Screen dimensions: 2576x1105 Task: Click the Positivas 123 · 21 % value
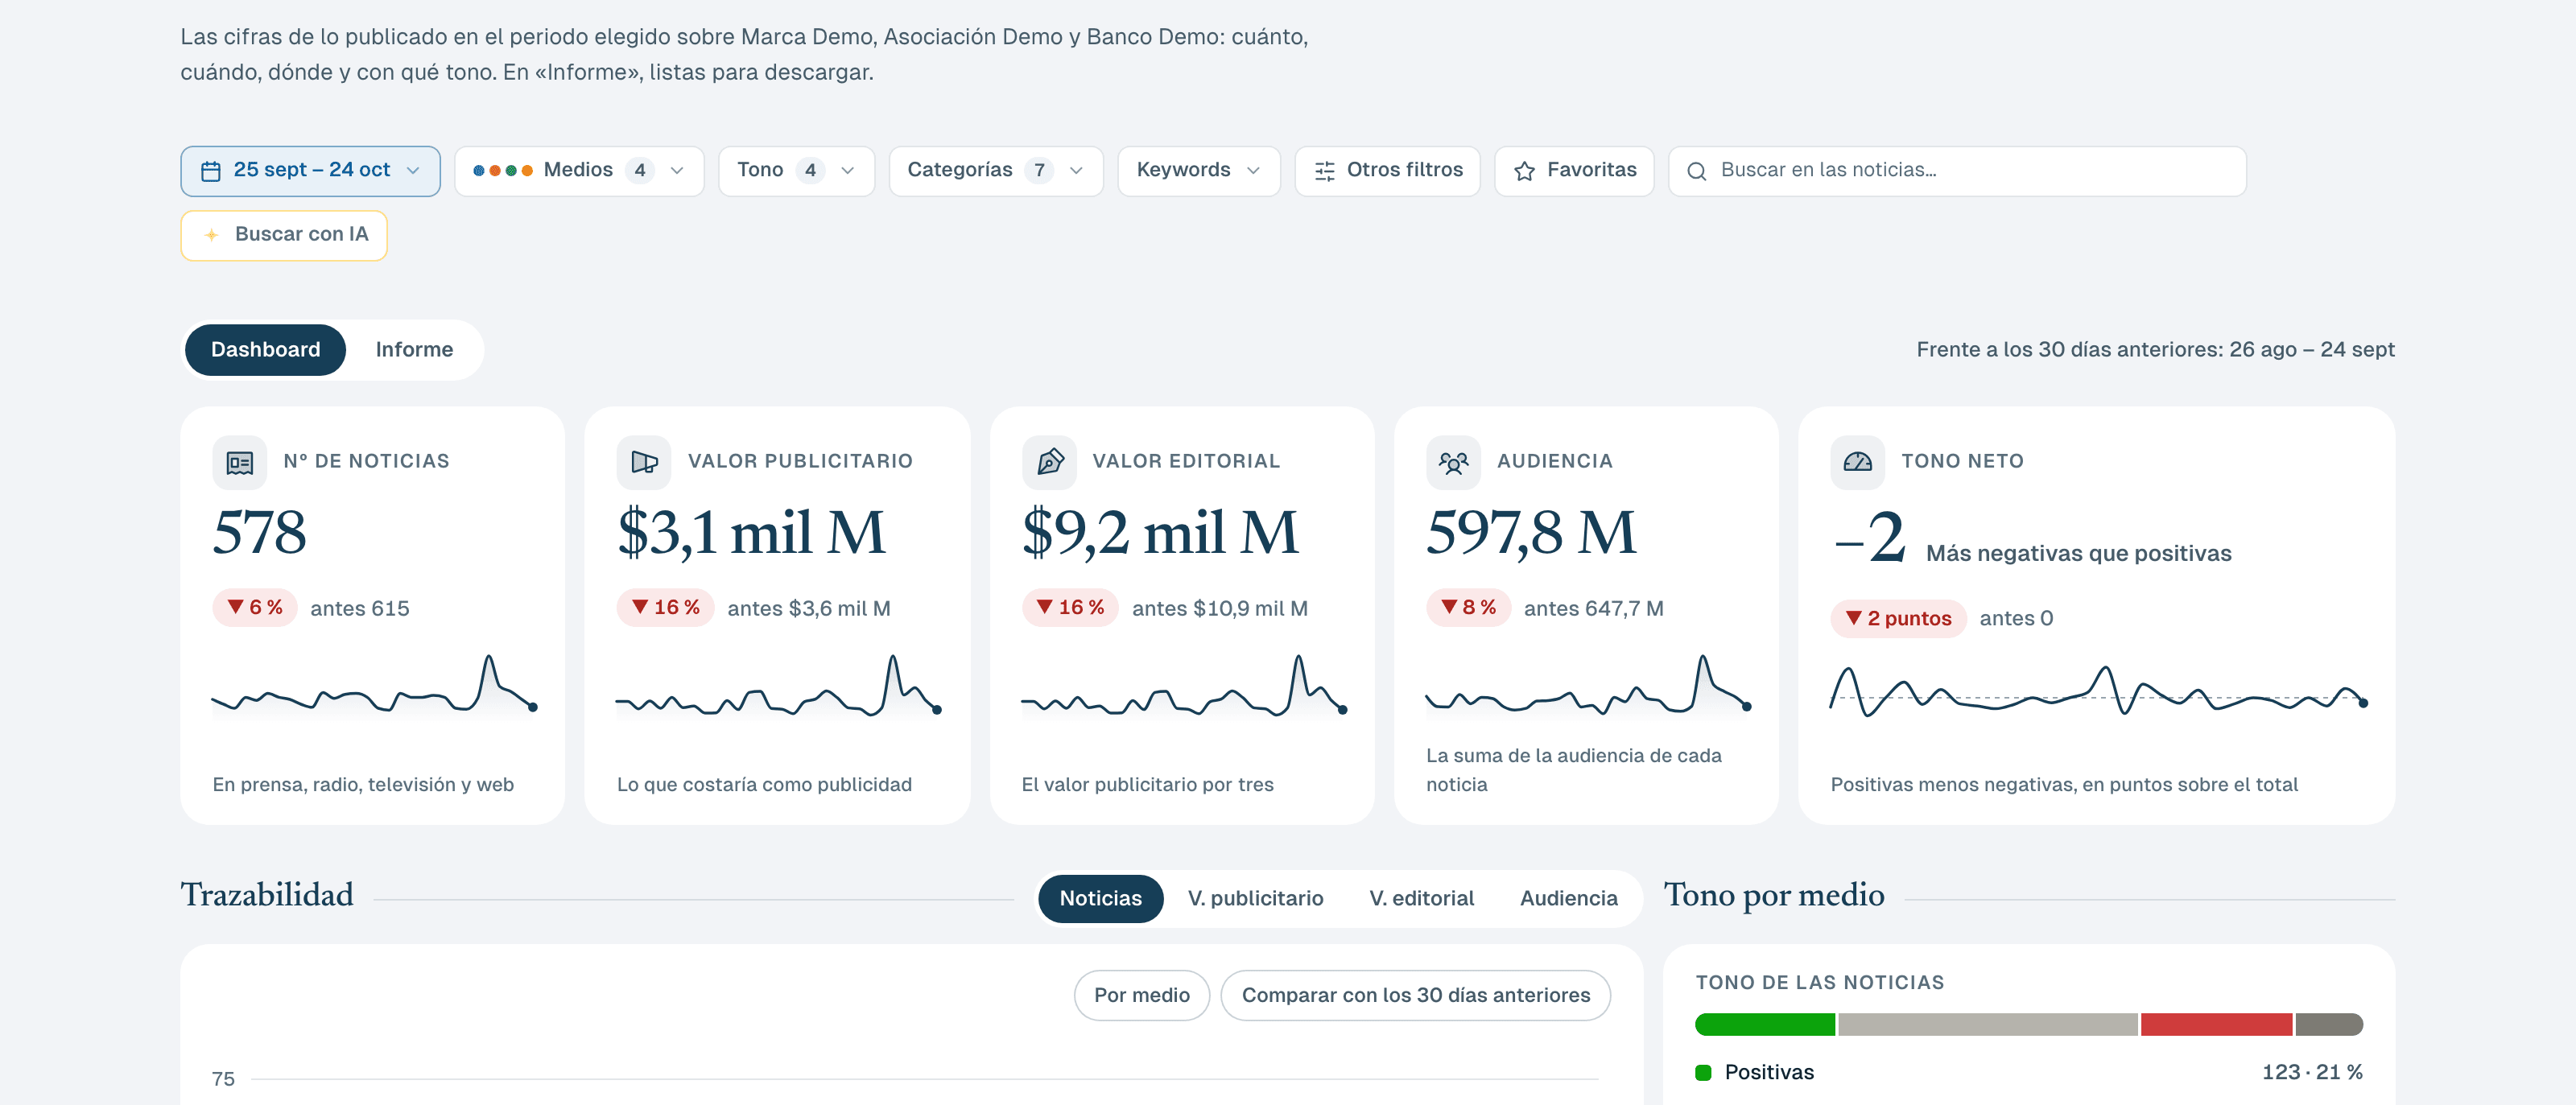pos(2312,1073)
